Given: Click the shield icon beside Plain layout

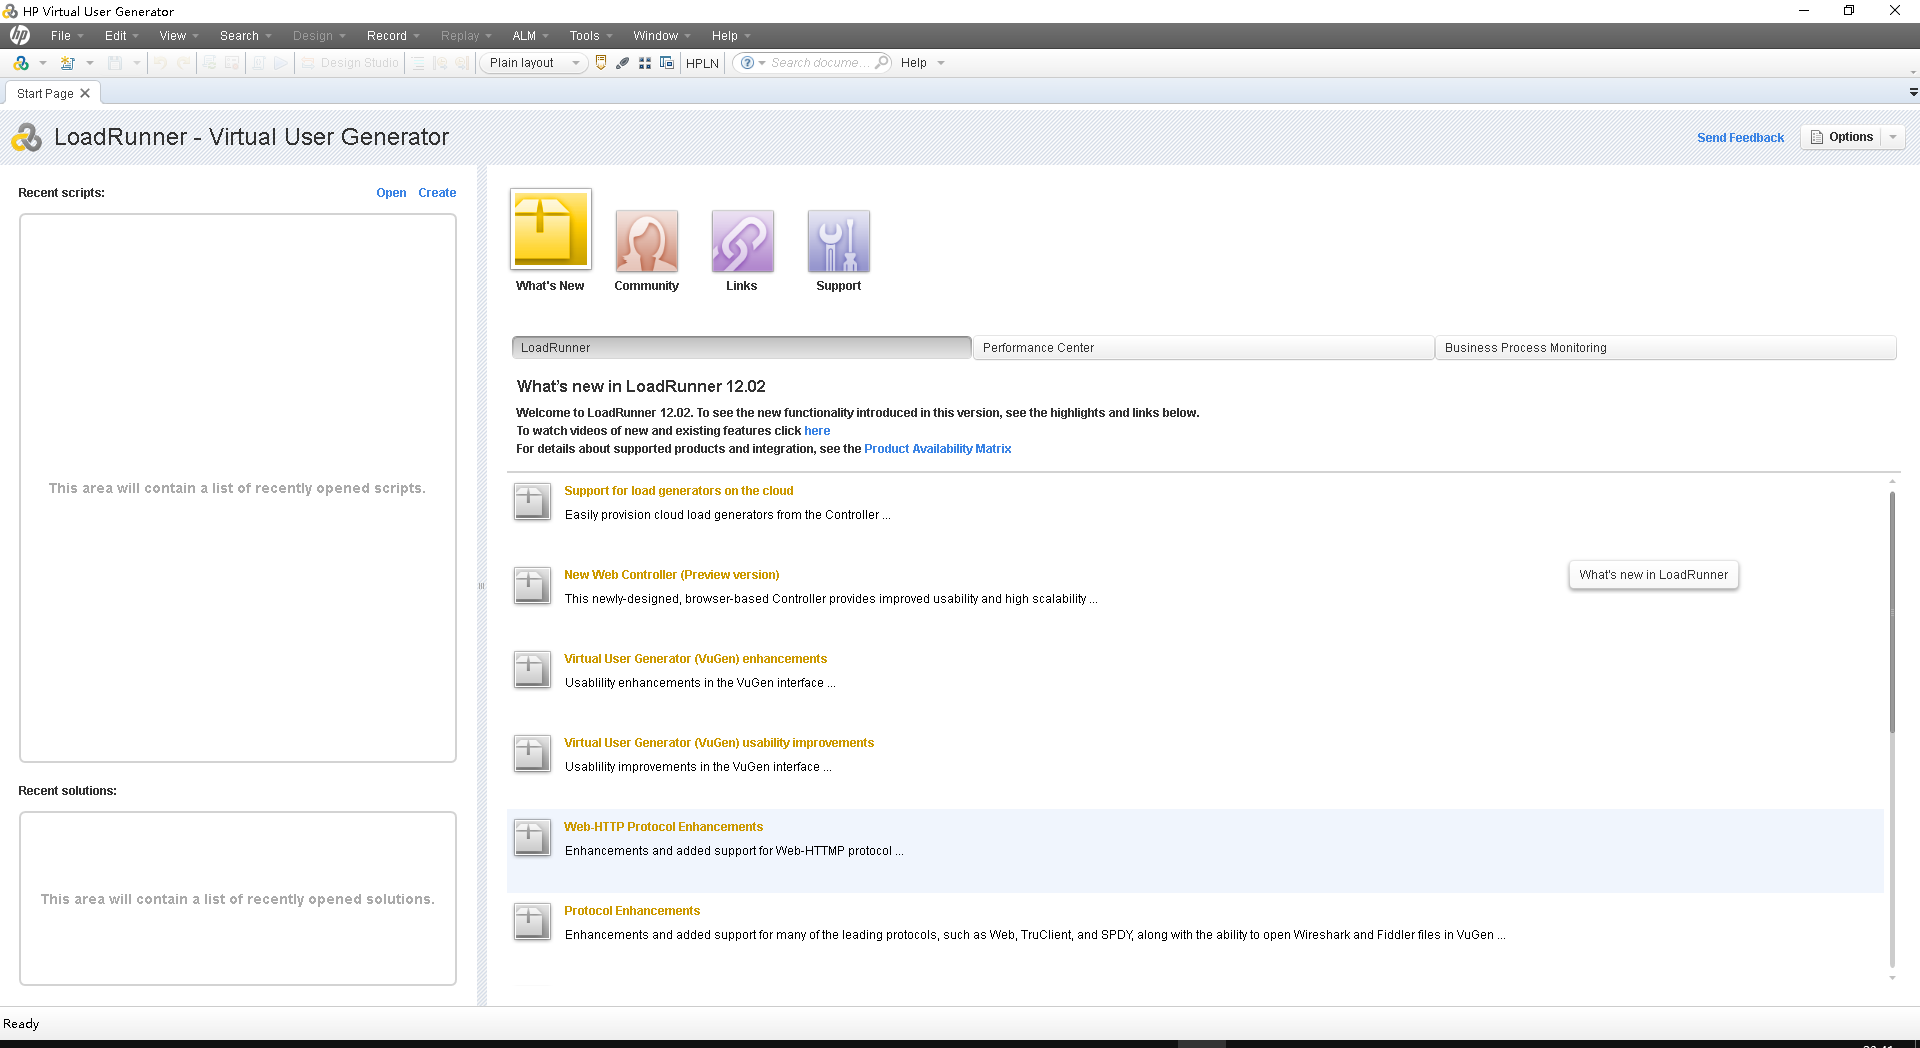Looking at the screenshot, I should [601, 63].
